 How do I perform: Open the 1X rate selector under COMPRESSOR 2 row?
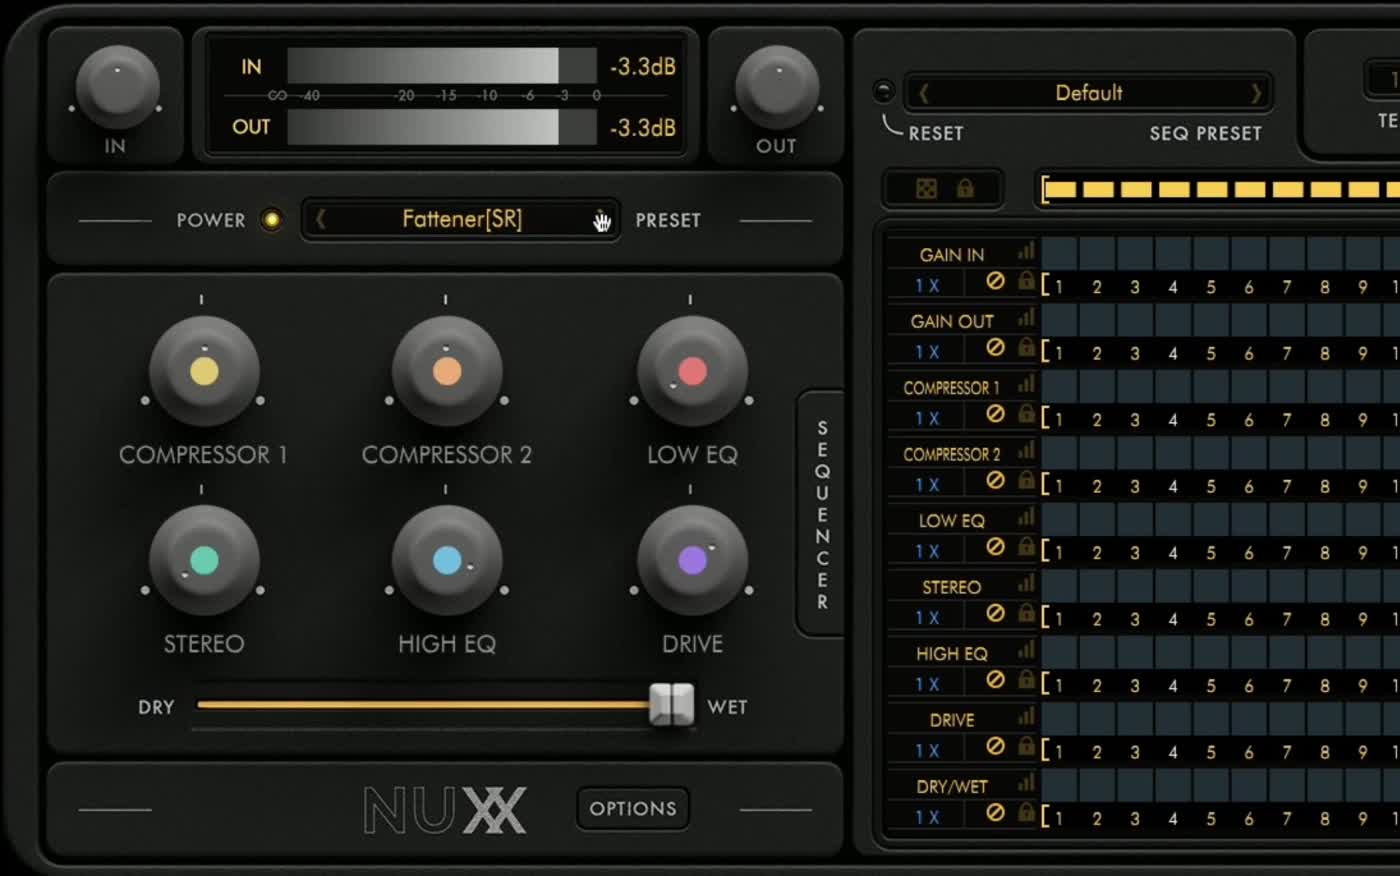pos(928,485)
